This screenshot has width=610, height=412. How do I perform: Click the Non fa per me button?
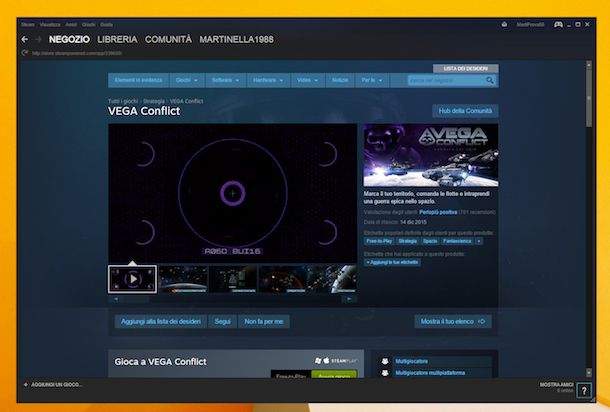264,321
